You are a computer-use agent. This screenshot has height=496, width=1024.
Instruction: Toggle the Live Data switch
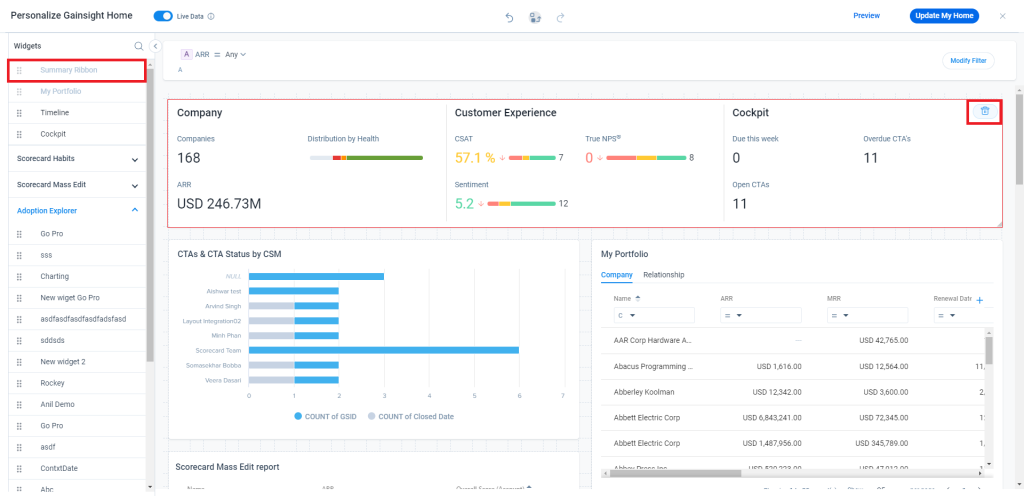point(163,16)
